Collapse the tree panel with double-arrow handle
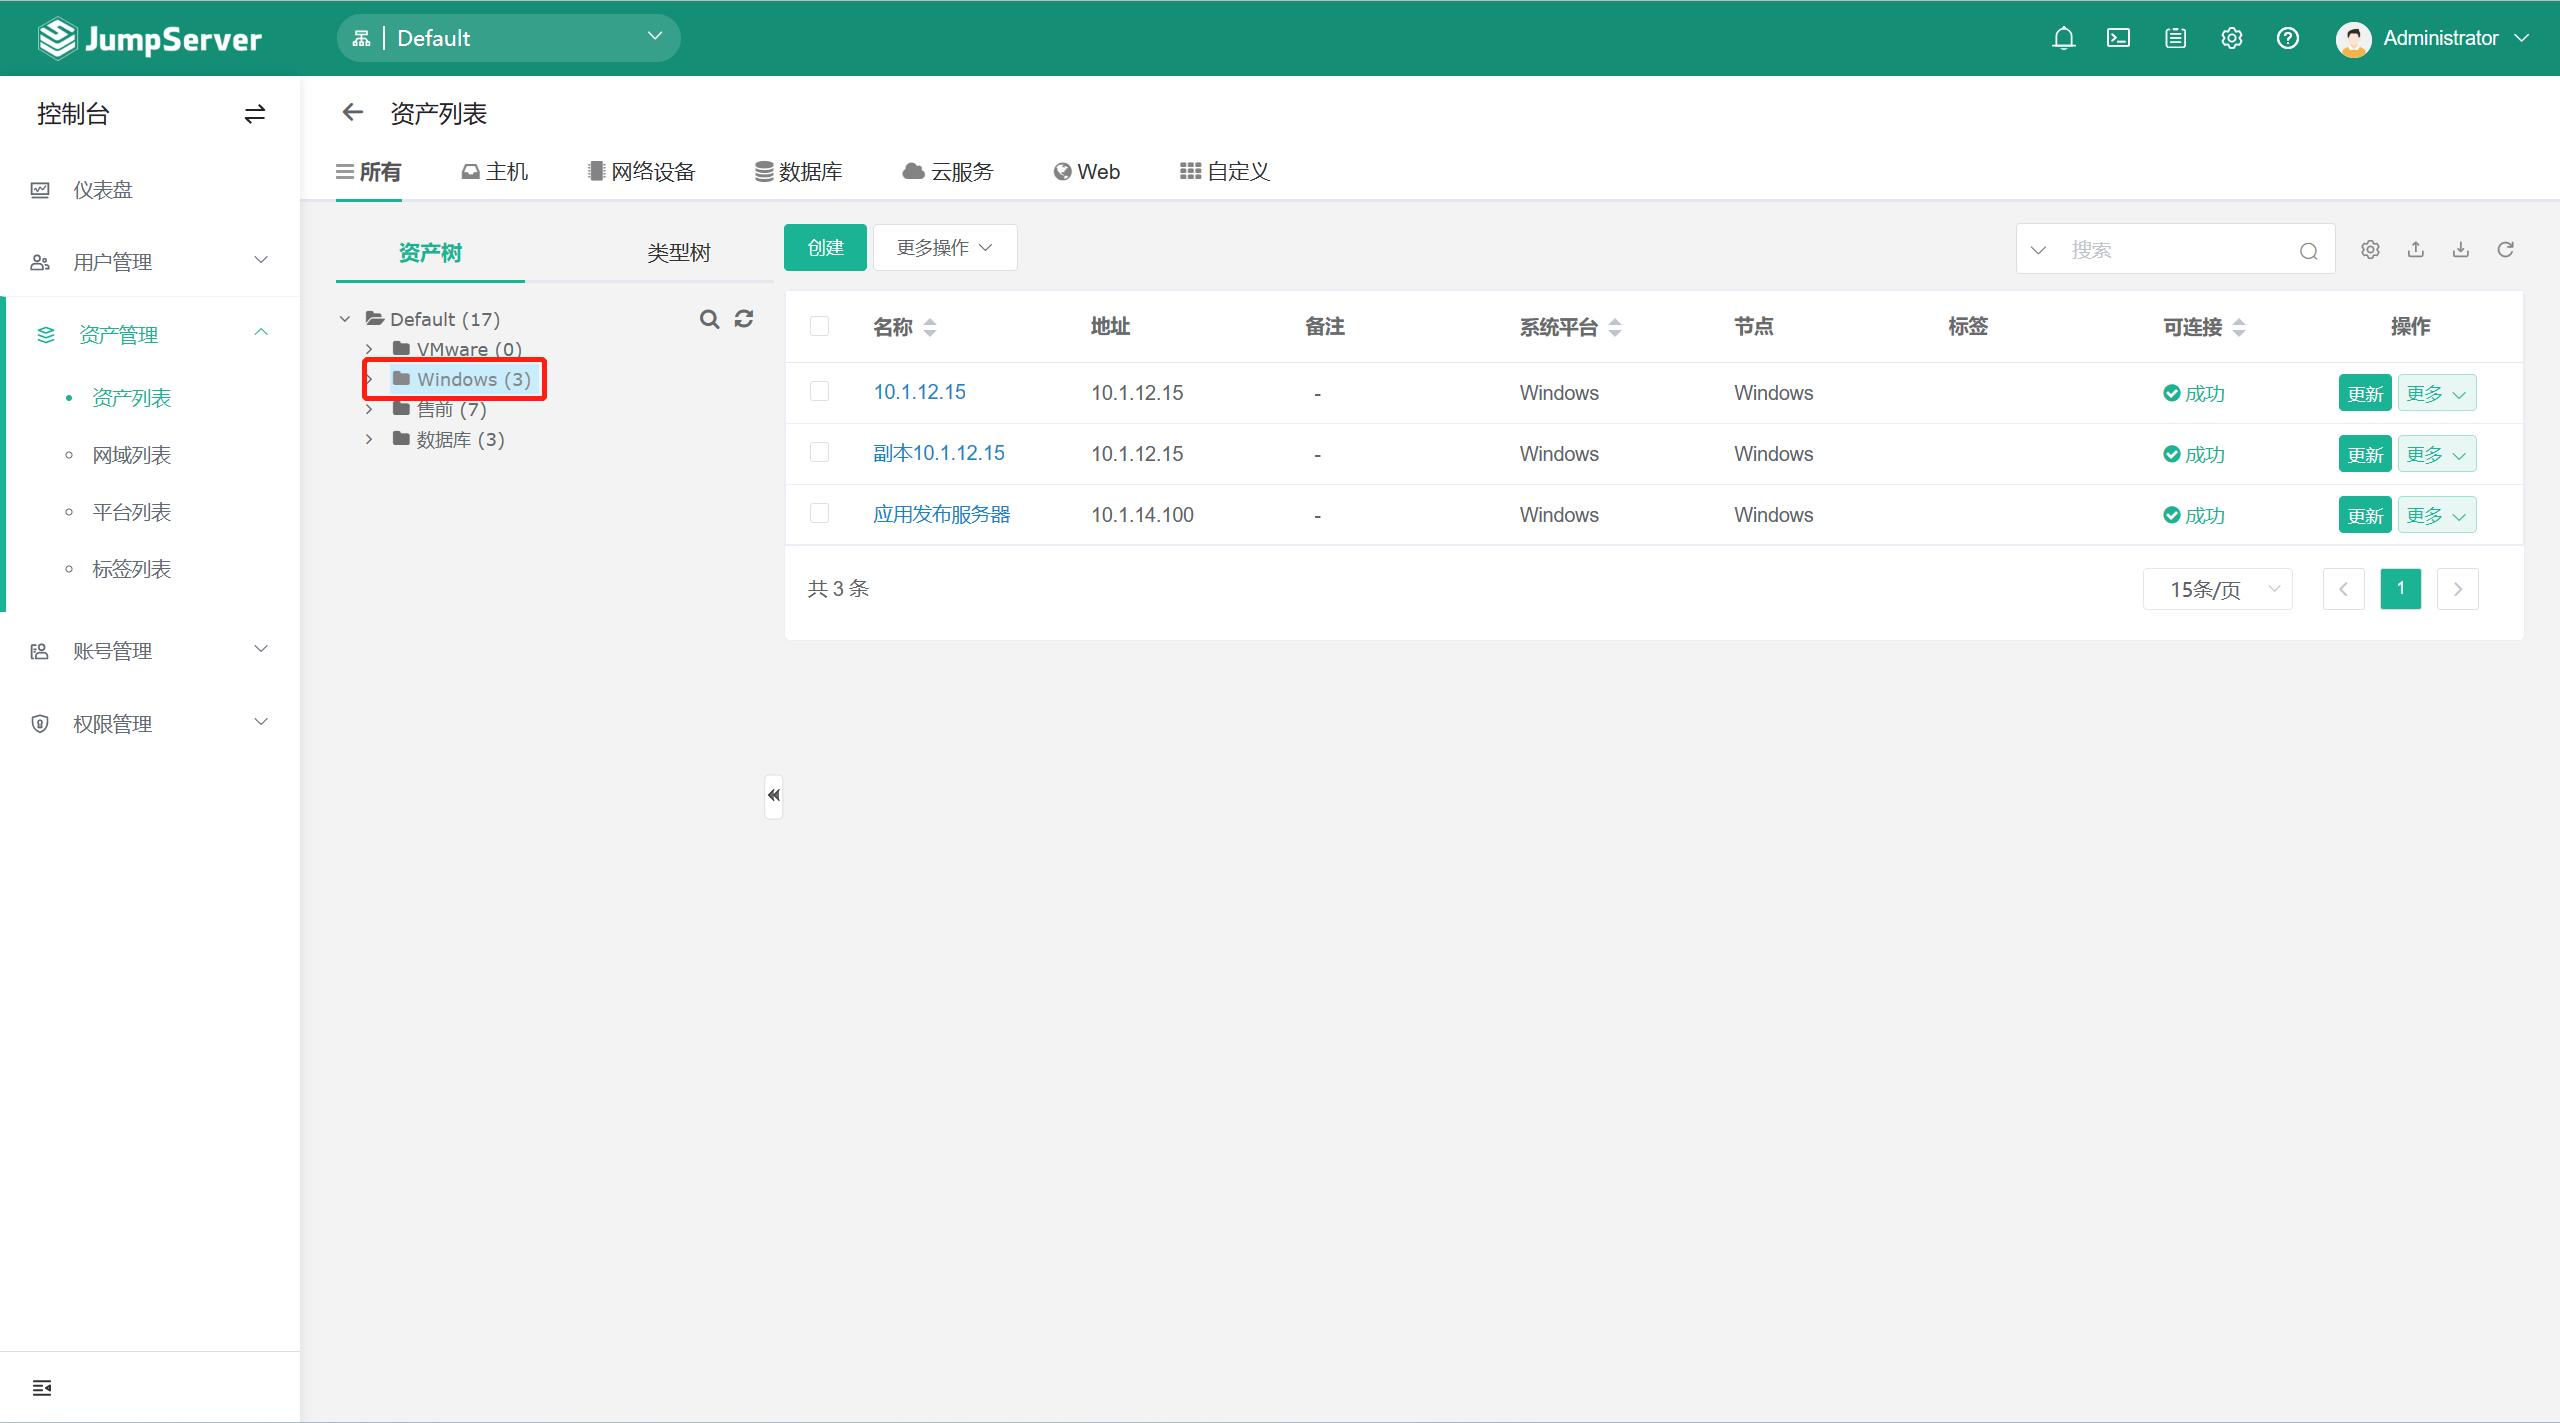 [x=773, y=796]
